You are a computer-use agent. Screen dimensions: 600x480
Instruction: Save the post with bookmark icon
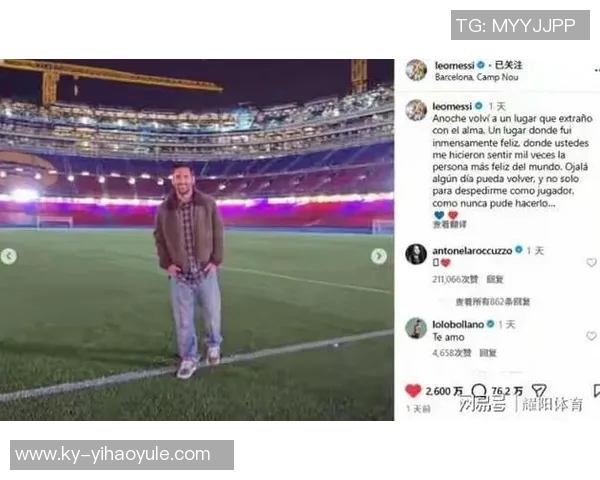click(x=597, y=391)
